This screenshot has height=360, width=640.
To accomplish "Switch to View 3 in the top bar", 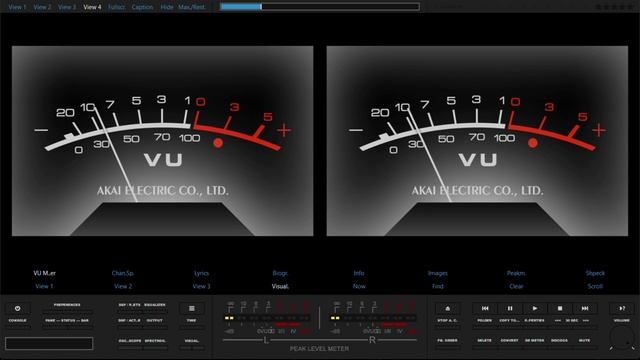I will coord(67,7).
